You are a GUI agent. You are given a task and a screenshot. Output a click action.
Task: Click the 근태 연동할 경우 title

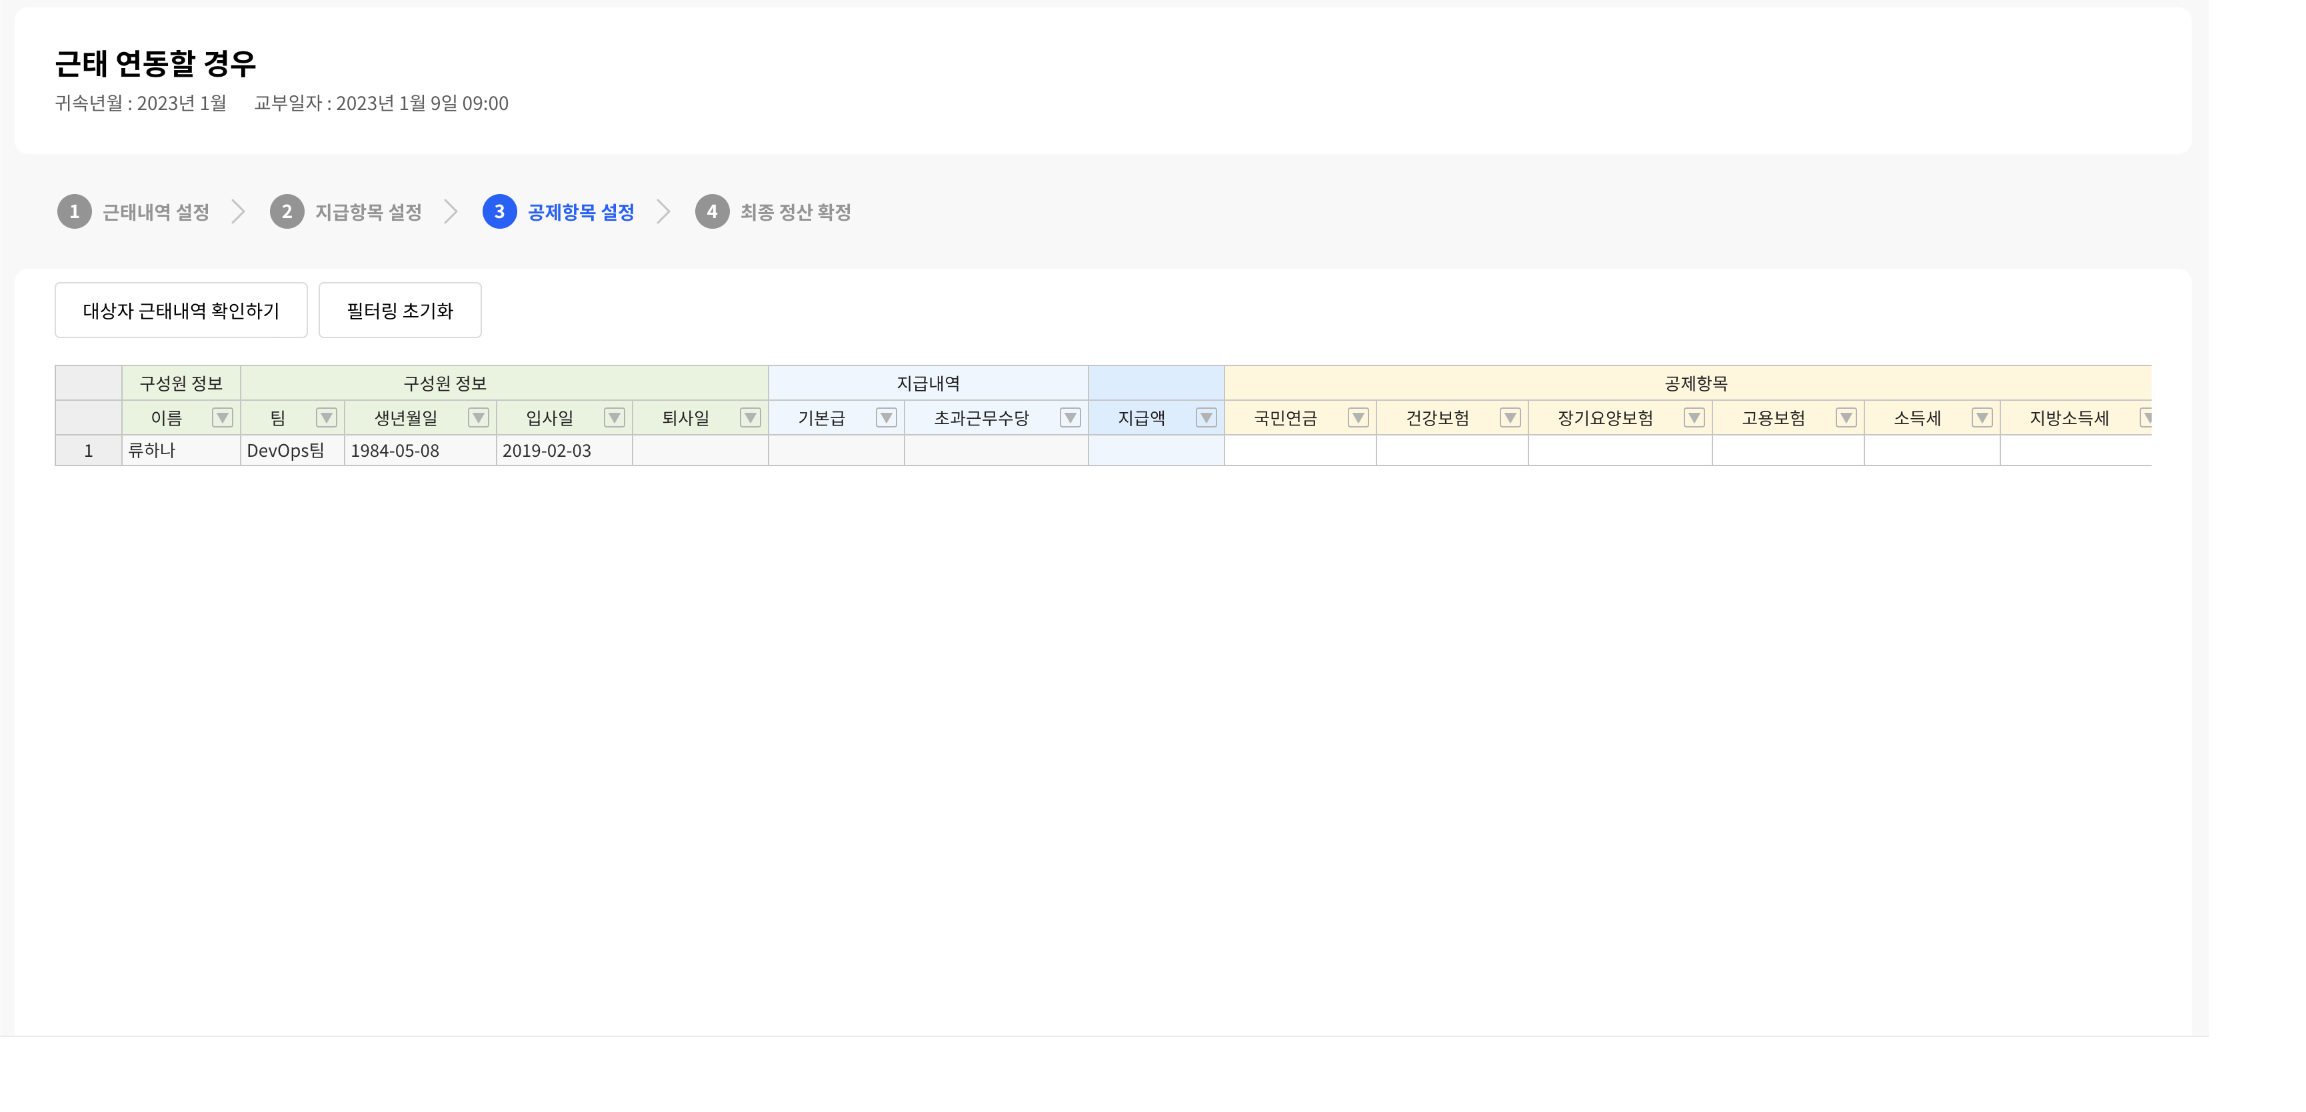156,63
